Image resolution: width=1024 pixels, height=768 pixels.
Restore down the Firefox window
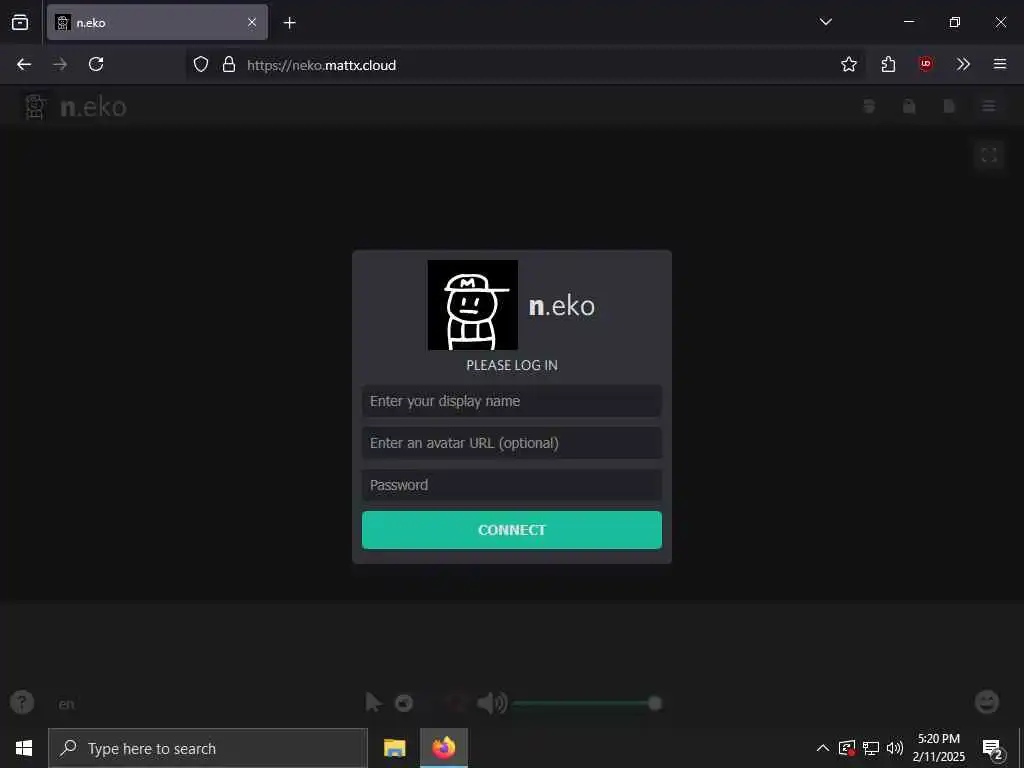click(x=954, y=22)
